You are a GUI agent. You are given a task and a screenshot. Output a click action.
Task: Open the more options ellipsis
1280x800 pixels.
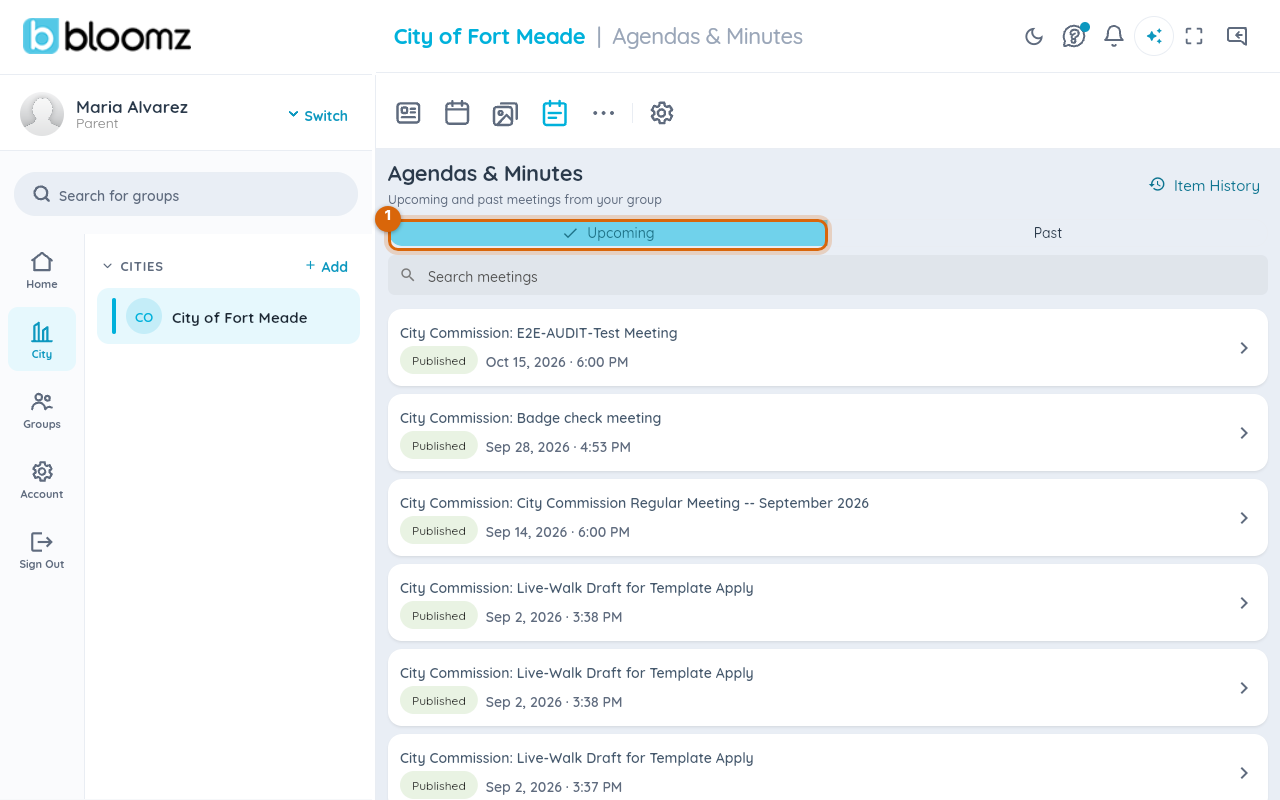pos(603,113)
